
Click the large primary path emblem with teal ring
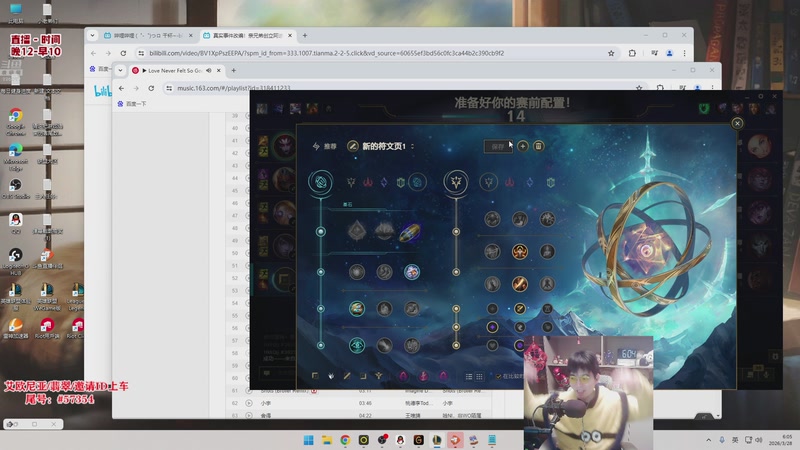pyautogui.click(x=320, y=182)
